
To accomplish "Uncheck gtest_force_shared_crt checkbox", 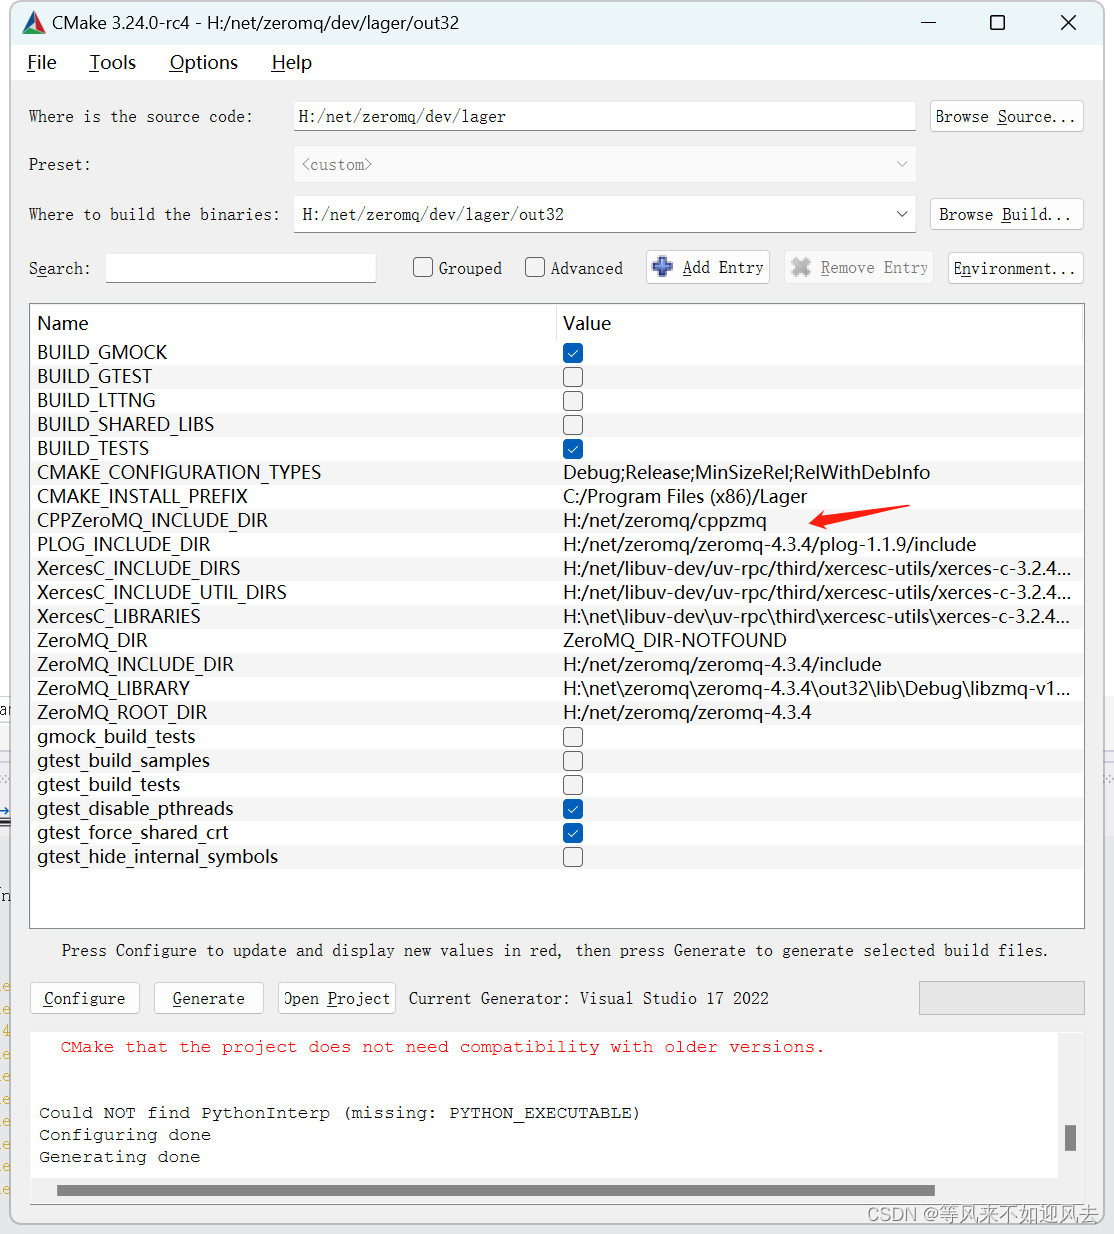I will 573,833.
